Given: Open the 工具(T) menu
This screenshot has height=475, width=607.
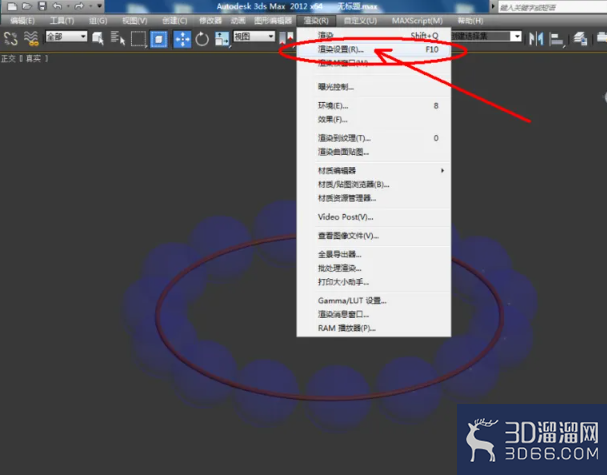Looking at the screenshot, I should point(62,21).
